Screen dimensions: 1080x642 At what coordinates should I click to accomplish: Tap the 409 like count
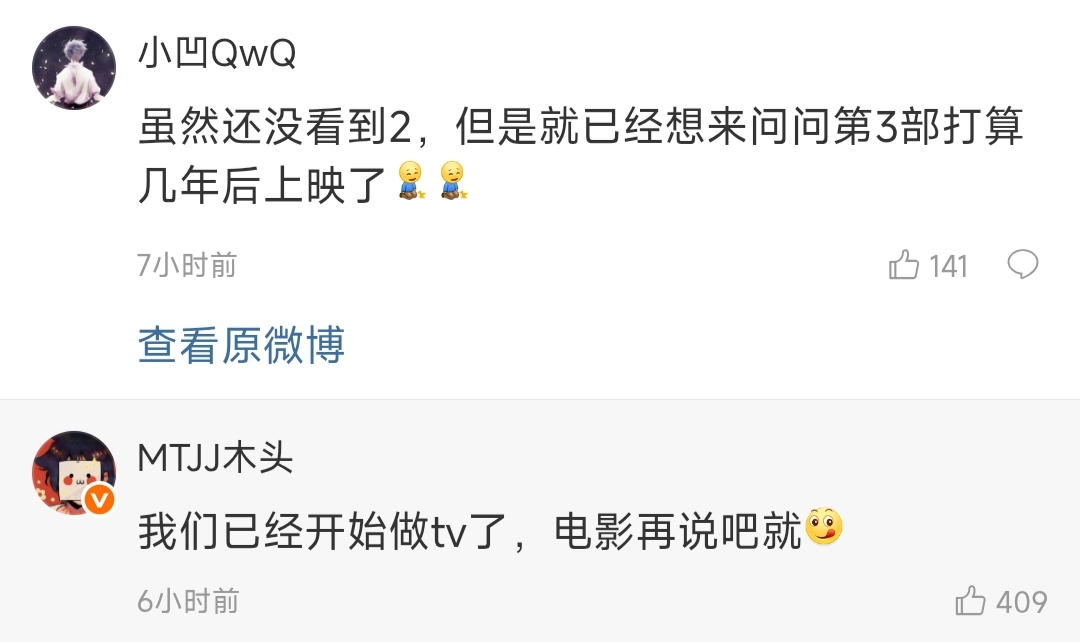coord(1021,601)
